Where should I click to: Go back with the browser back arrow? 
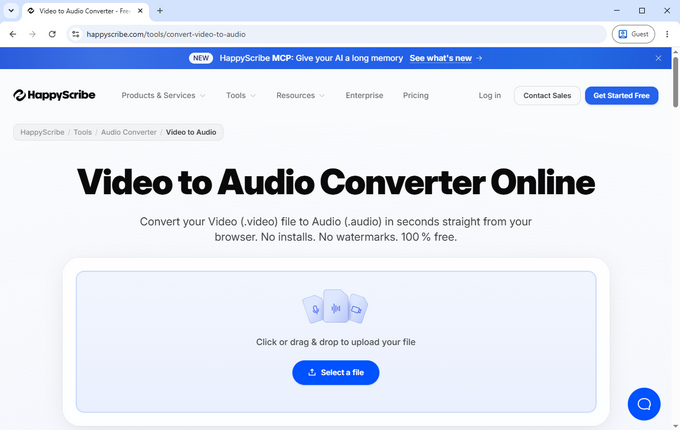click(13, 34)
